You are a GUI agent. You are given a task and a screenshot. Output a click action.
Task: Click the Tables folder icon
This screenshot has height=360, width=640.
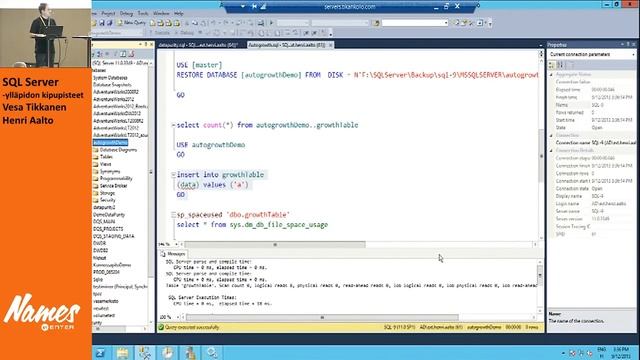pos(96,157)
